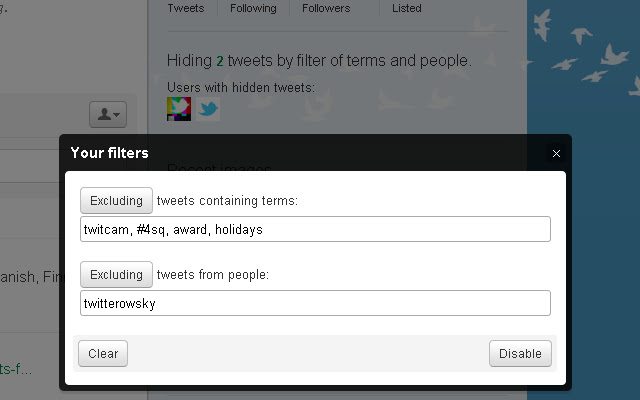The width and height of the screenshot is (640, 400).
Task: Click the green hidden tweets count
Action: coord(220,61)
